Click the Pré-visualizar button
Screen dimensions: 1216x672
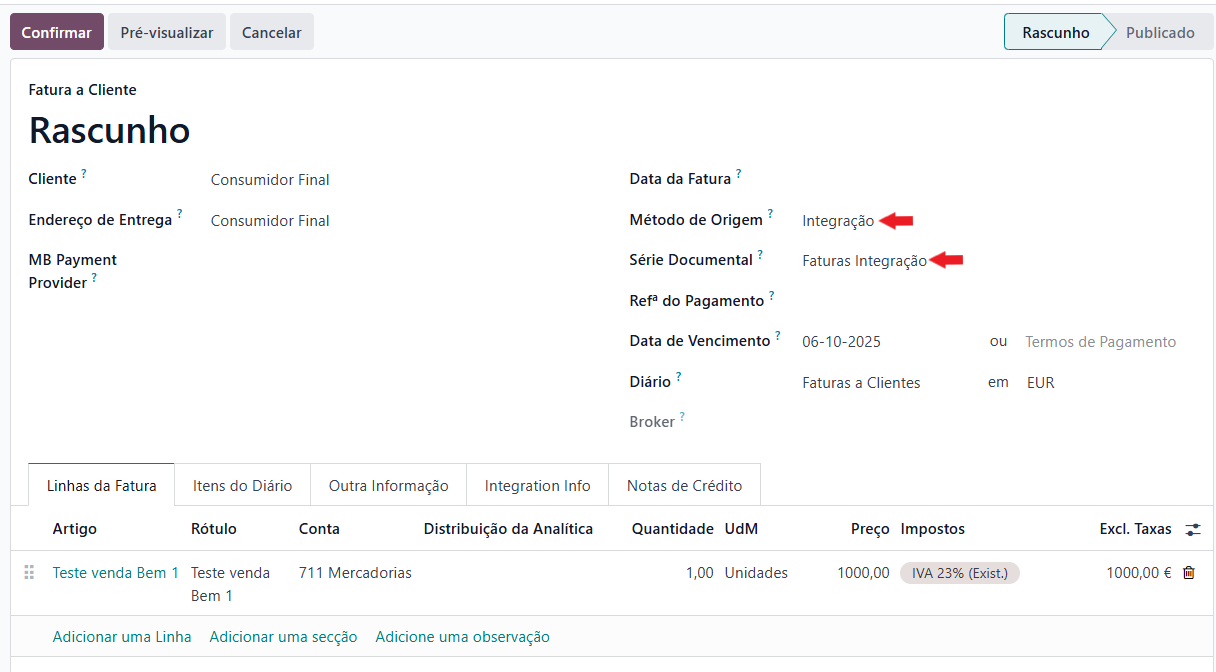point(167,32)
